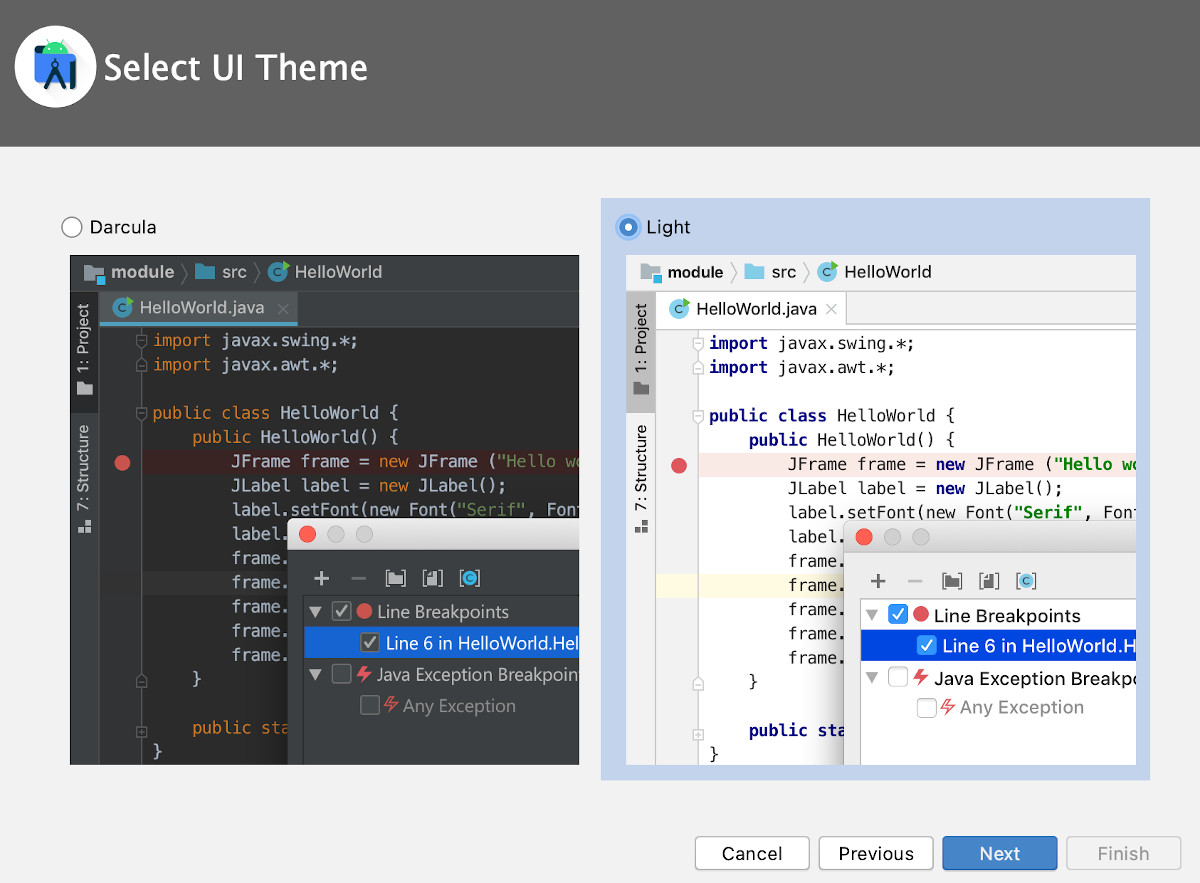Screen dimensions: 1200x883
Task: Click the Add breakpoint plus icon in Light dialog
Action: coord(877,581)
